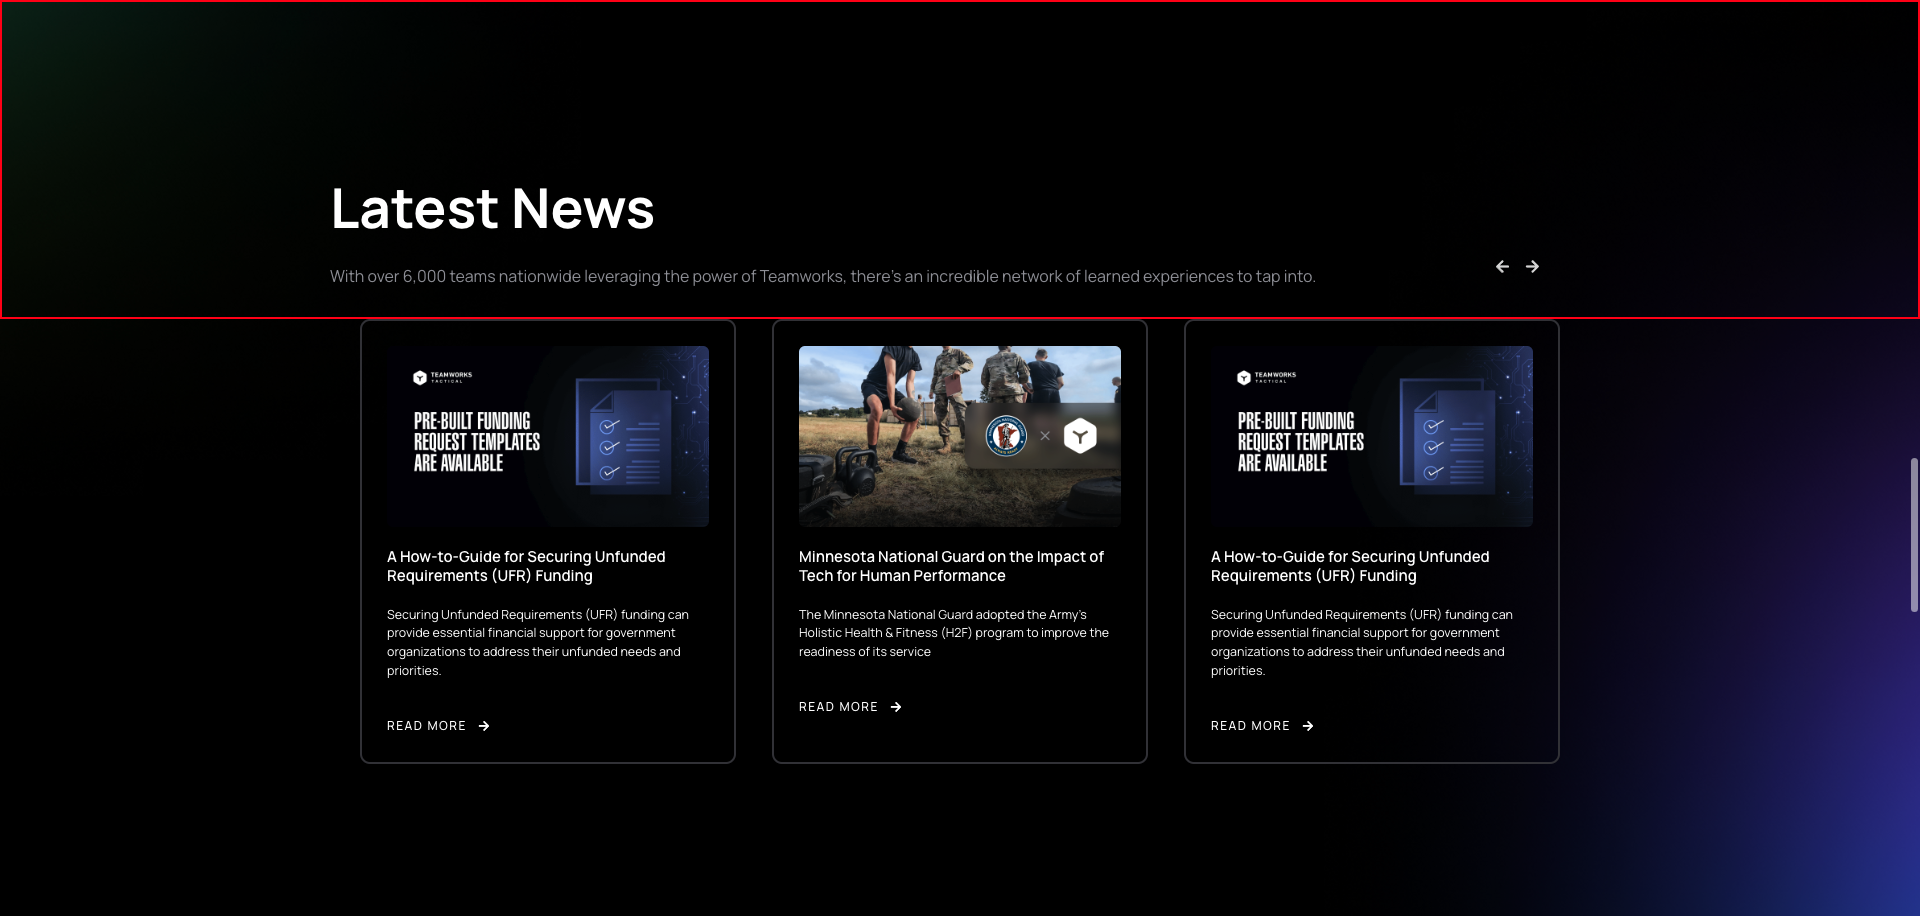Click READ MORE on the first UFR card
The height and width of the screenshot is (916, 1920).
[426, 726]
